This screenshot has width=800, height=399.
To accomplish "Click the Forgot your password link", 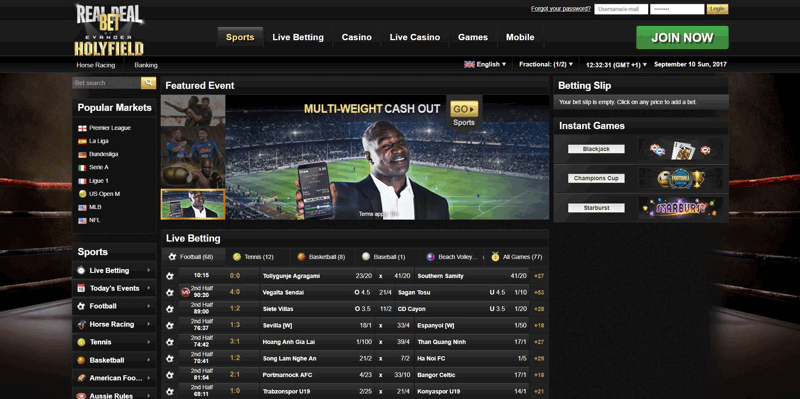I will (561, 9).
